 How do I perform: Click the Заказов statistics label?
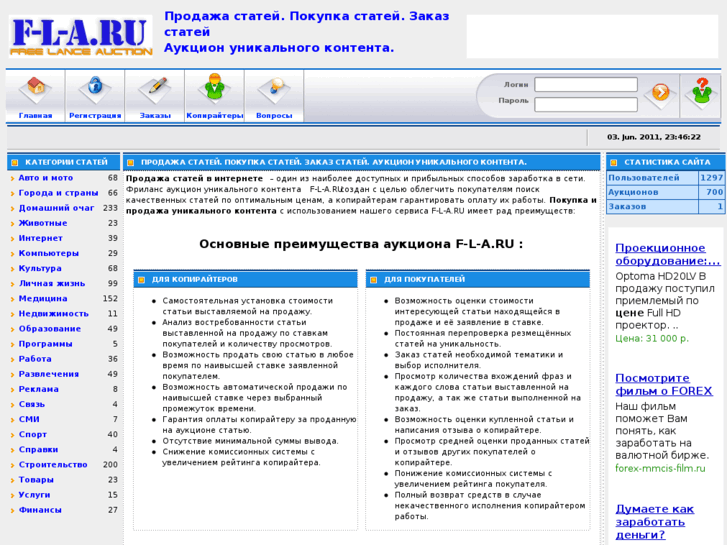coord(627,206)
